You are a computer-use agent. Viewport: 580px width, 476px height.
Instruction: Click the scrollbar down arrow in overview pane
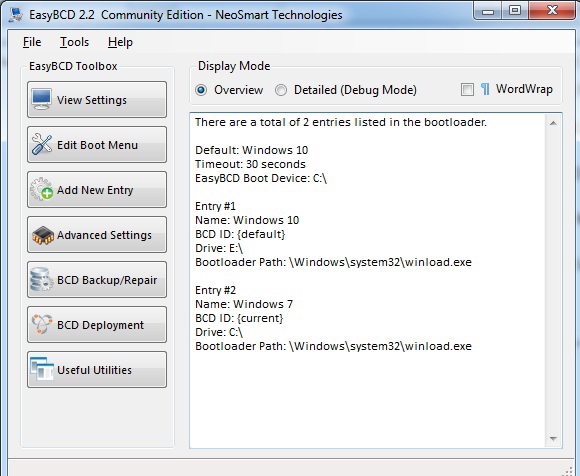(553, 439)
